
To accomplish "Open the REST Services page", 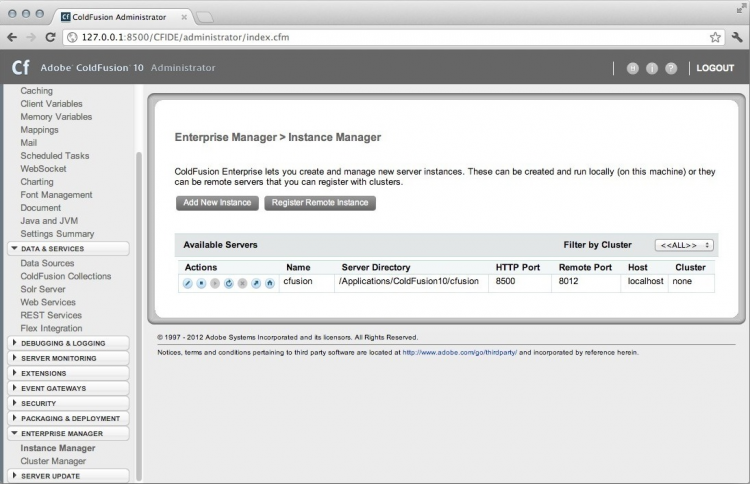I will click(x=51, y=315).
